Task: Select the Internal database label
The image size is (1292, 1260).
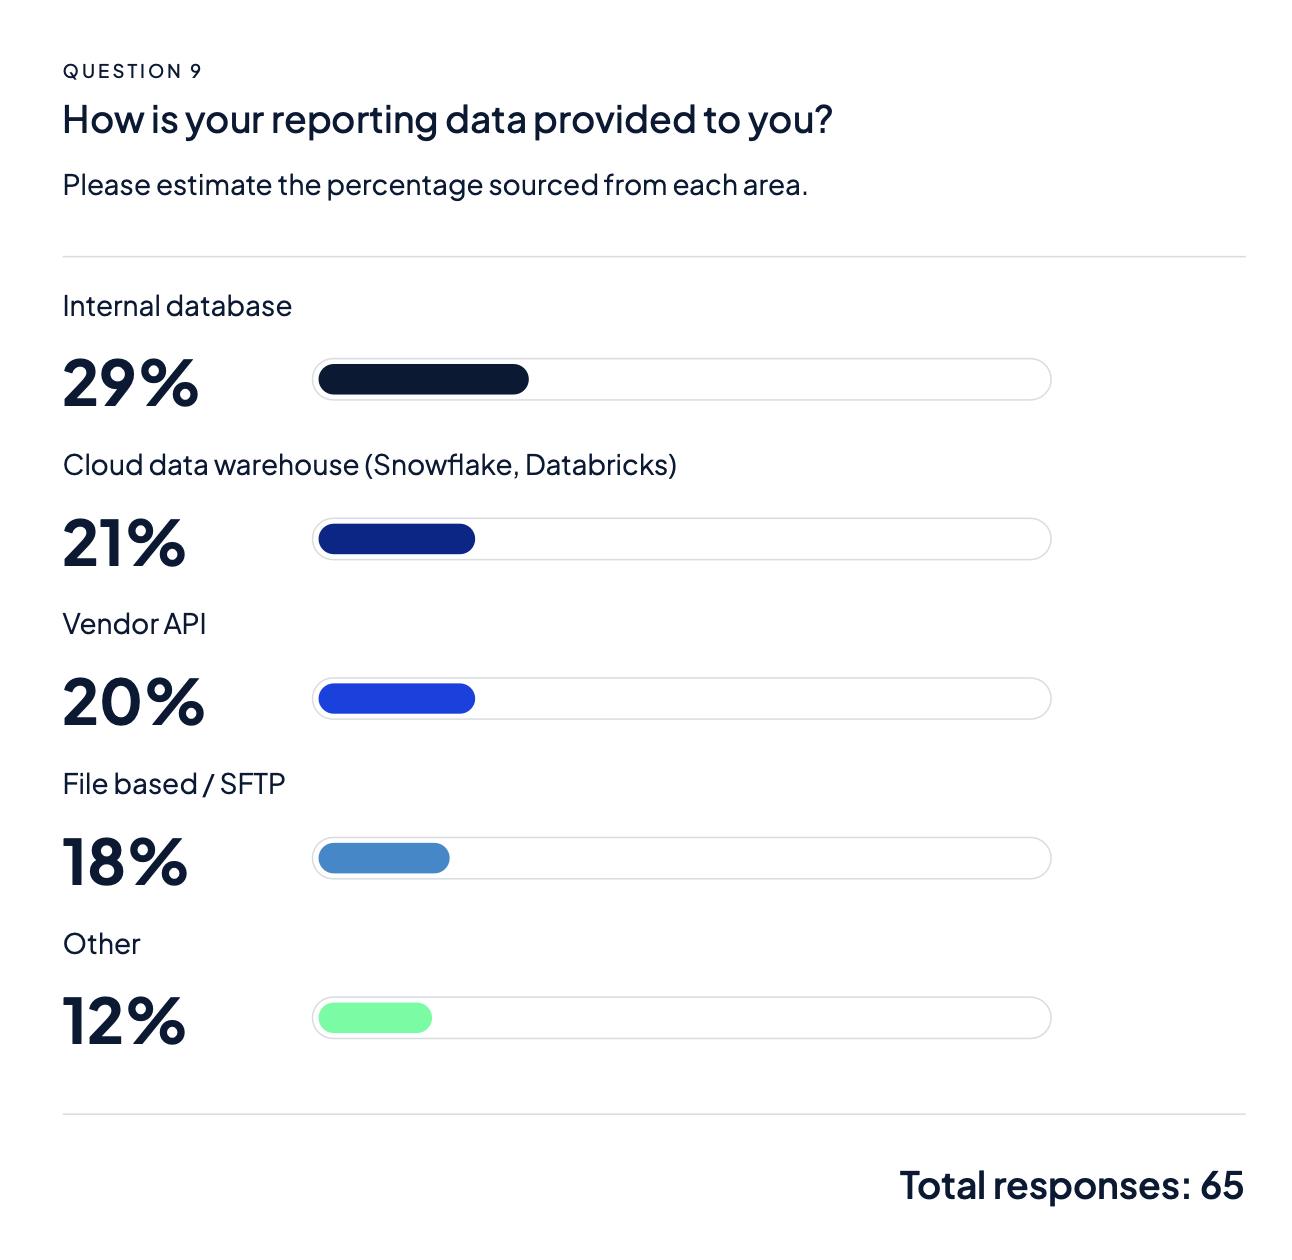Action: coord(177,306)
